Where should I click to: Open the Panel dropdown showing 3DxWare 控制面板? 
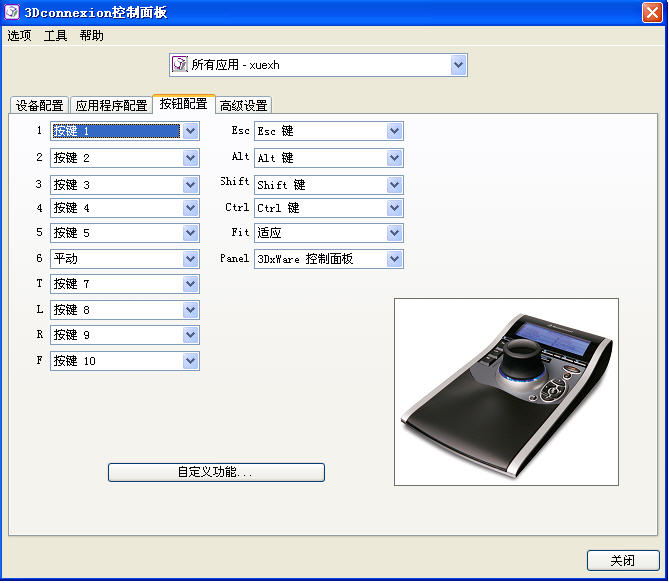coord(394,259)
